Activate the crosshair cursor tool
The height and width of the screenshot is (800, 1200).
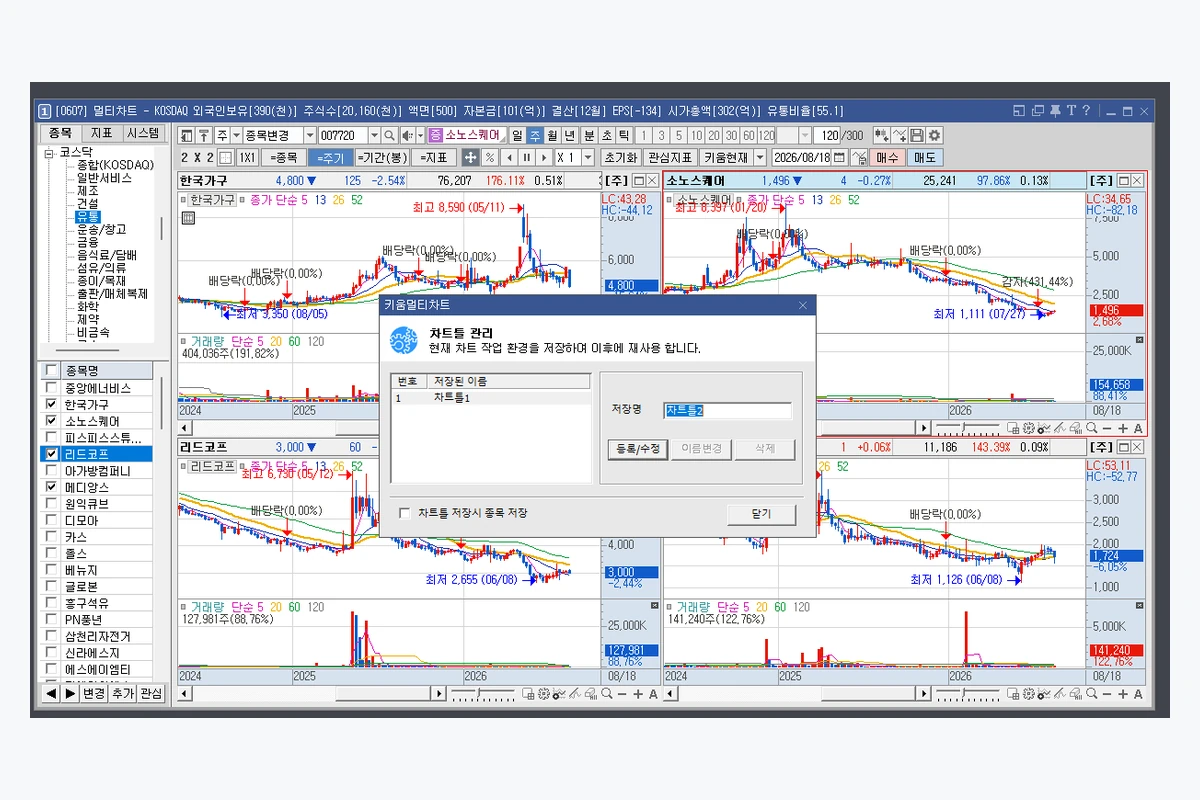469,157
